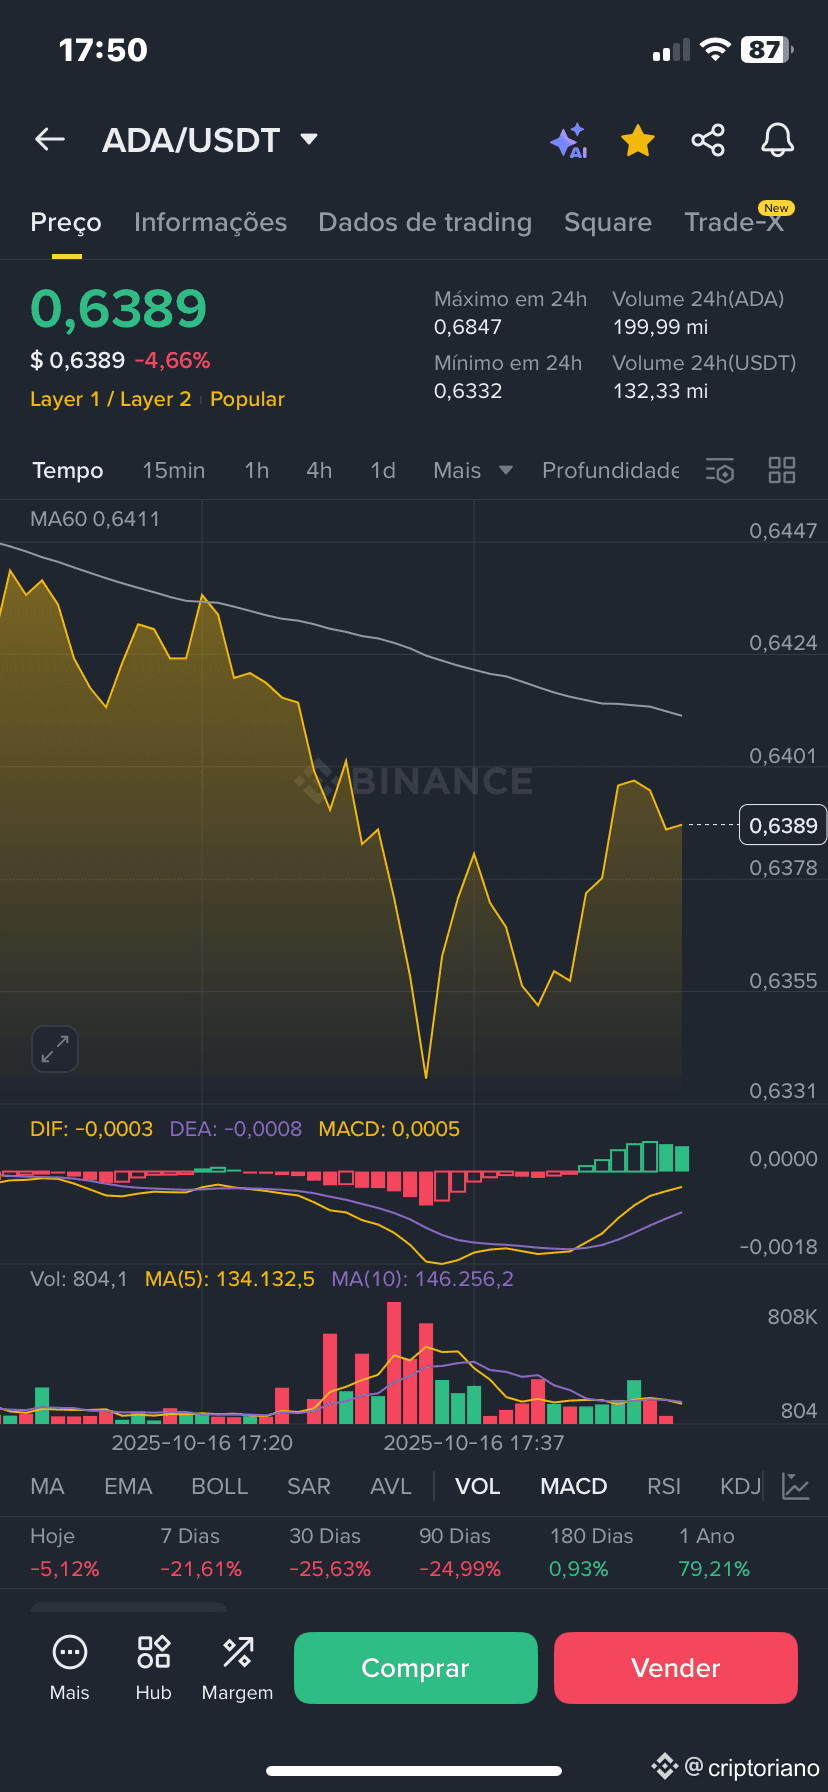
Task: Tap the Wi-Fi icon in status bar
Action: click(x=715, y=50)
